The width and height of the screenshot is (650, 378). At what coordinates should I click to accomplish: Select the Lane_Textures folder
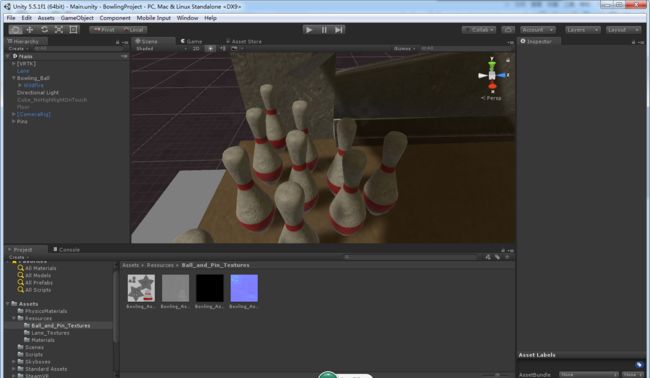[50, 333]
